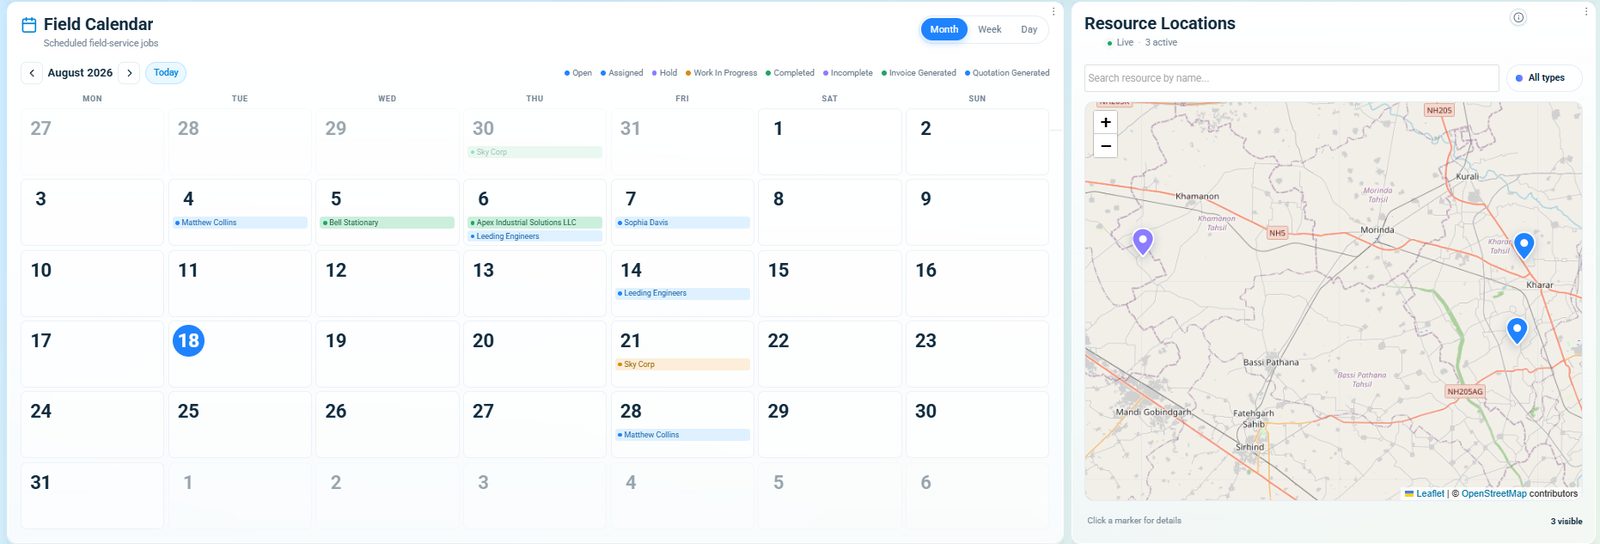Open the Bell Stationary job

pos(387,223)
